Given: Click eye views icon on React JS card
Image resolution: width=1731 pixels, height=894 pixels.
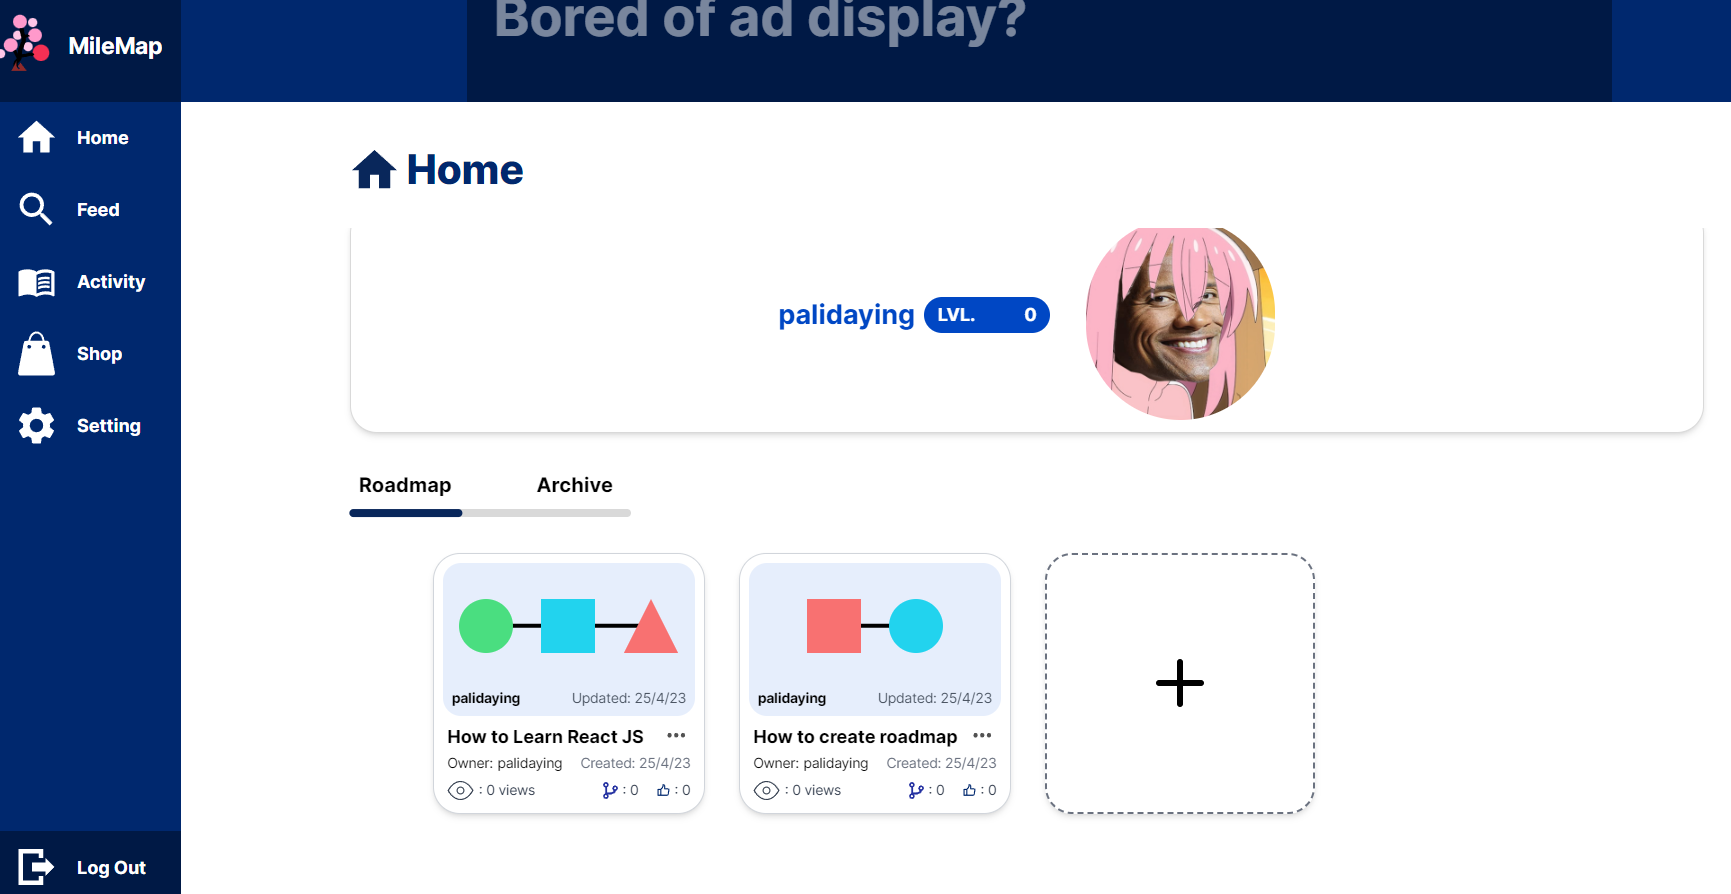Looking at the screenshot, I should pos(460,790).
